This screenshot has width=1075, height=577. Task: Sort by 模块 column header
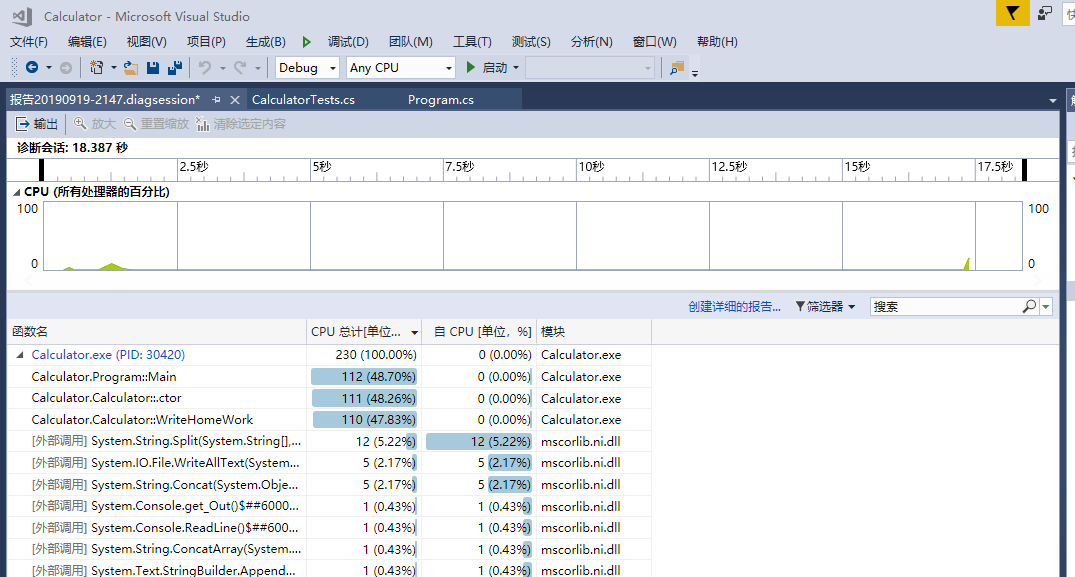(x=593, y=332)
